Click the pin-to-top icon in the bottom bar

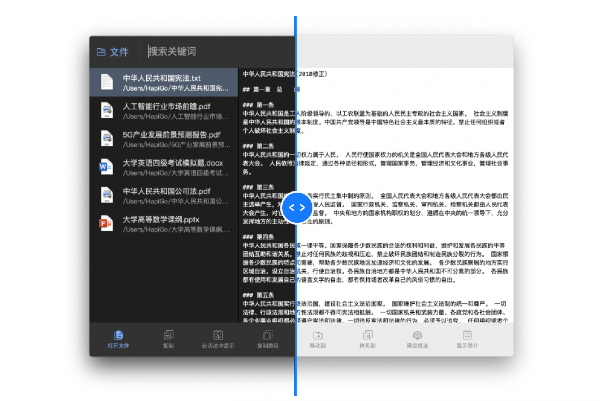coord(417,335)
